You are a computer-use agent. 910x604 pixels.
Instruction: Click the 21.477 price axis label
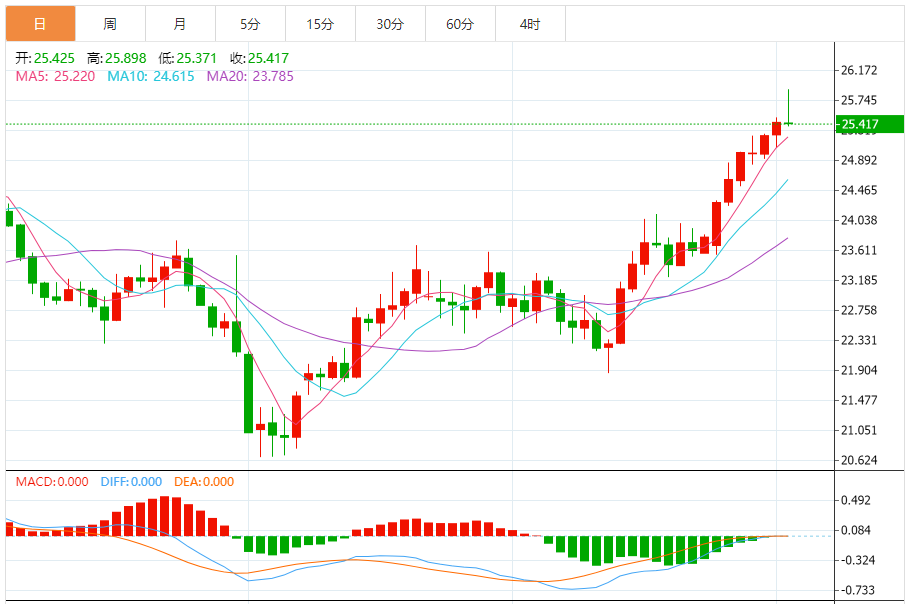(x=860, y=400)
